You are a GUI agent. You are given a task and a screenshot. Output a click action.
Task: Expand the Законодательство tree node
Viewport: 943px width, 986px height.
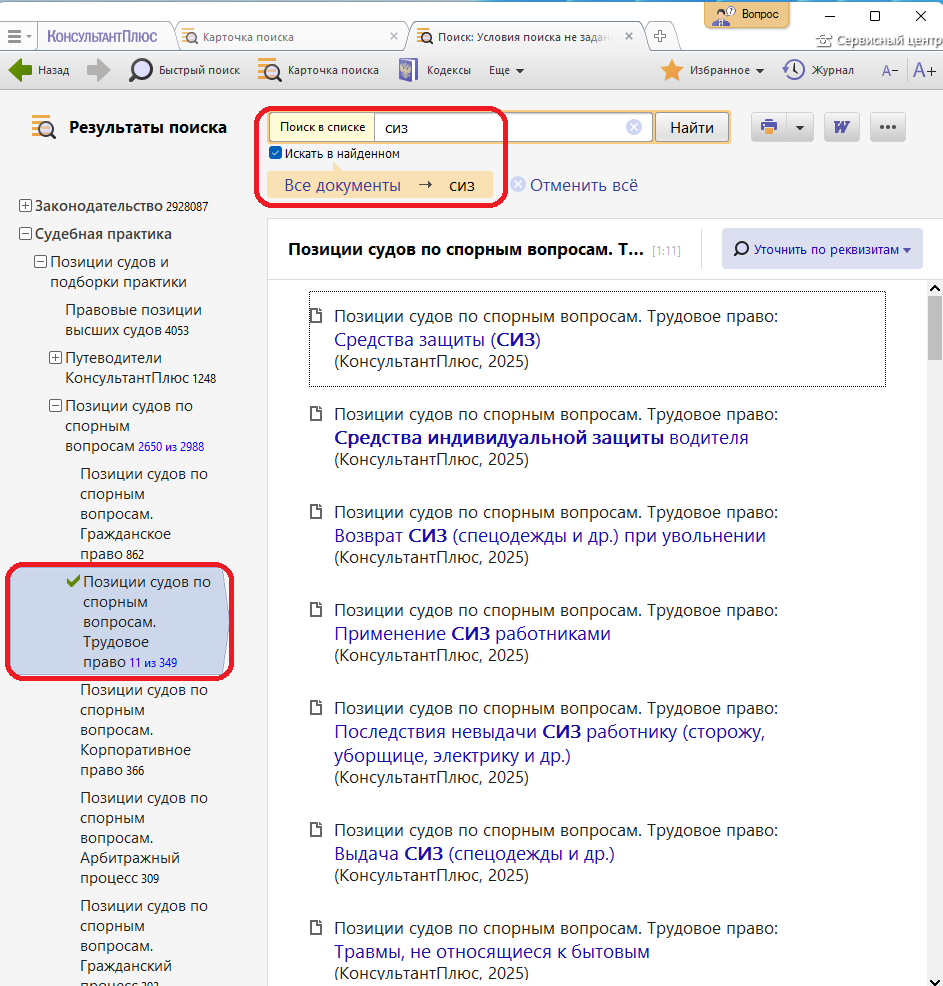pyautogui.click(x=26, y=206)
